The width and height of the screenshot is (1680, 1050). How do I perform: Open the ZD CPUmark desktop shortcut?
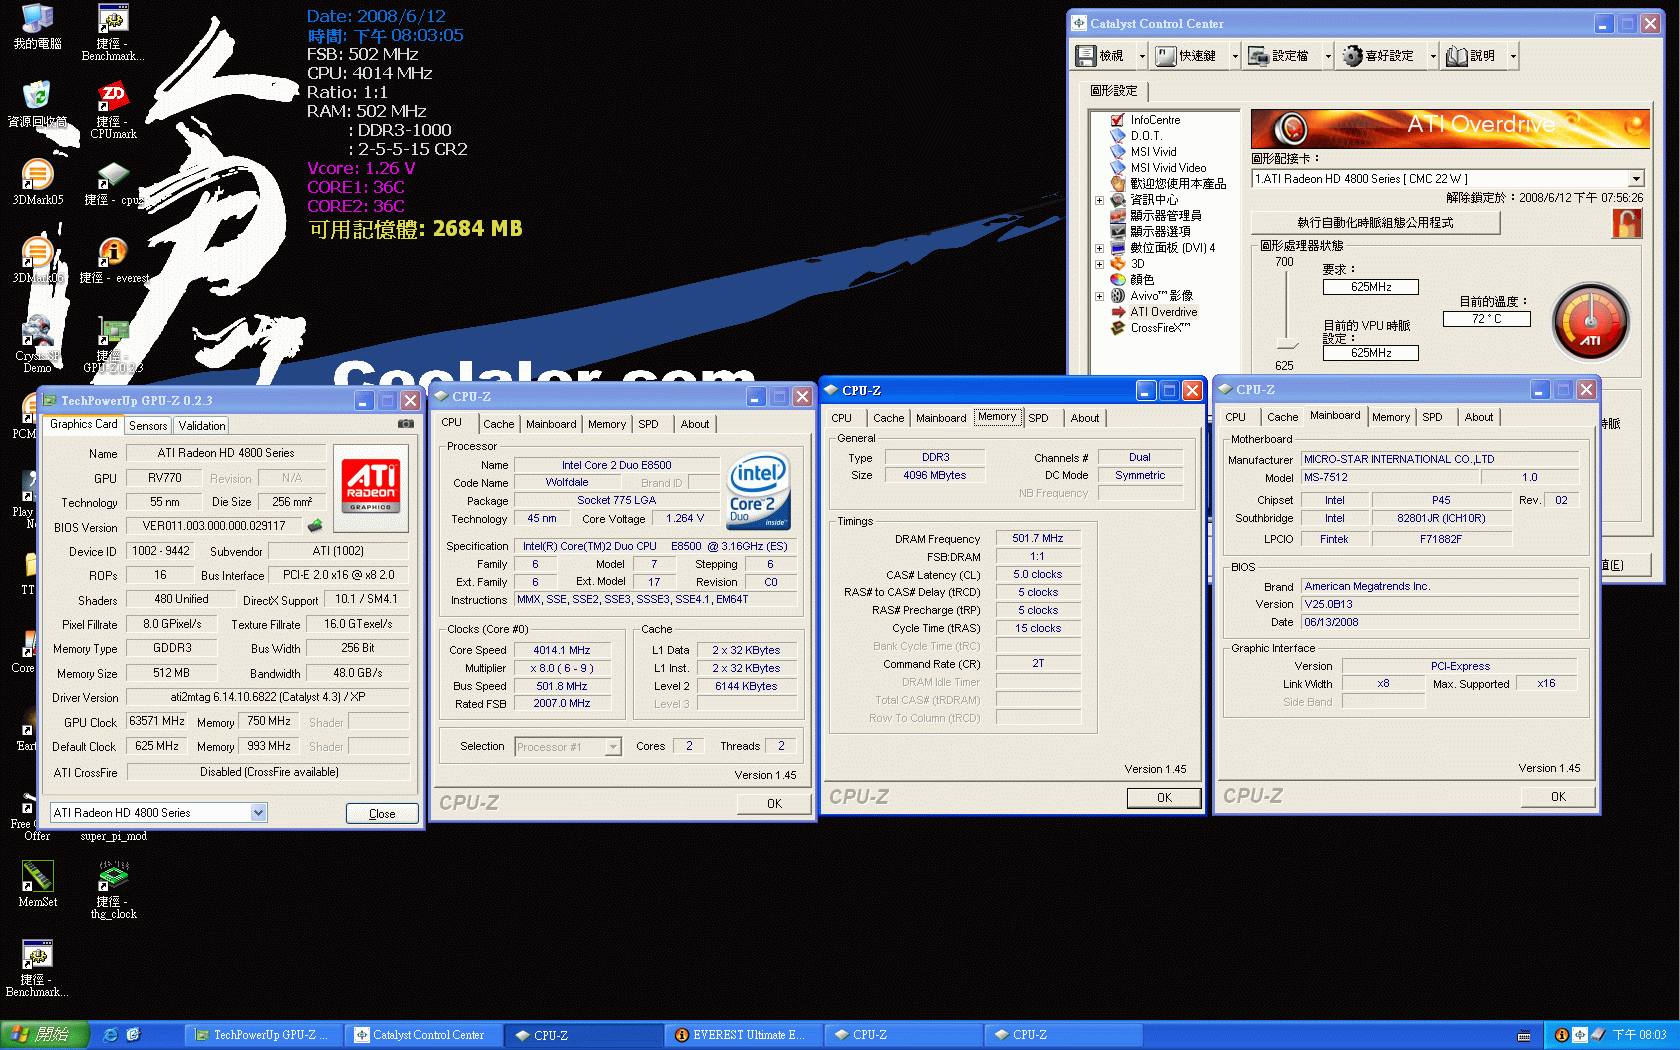coord(113,110)
